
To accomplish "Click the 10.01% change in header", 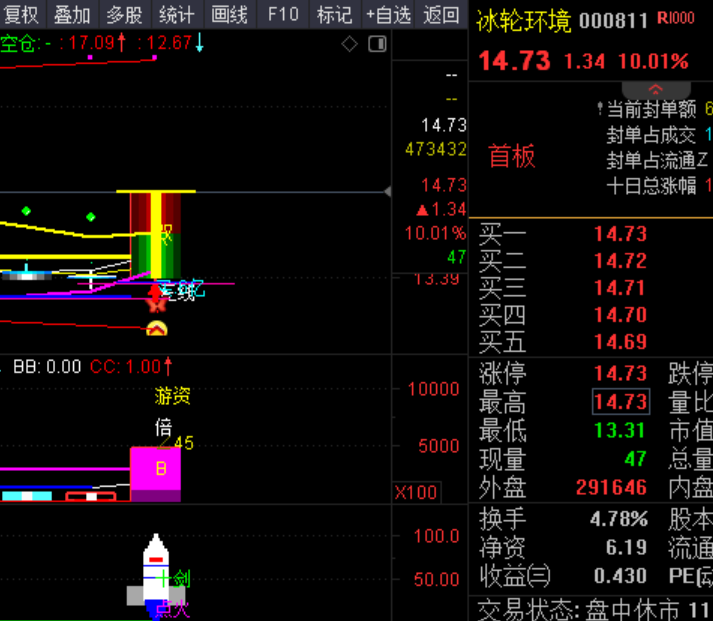I will [x=653, y=61].
